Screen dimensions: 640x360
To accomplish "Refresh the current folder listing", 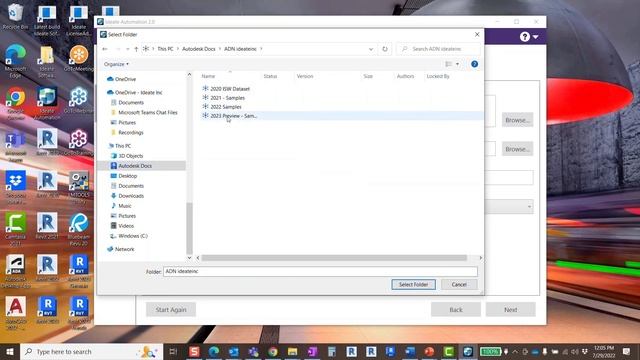I will coord(385,49).
